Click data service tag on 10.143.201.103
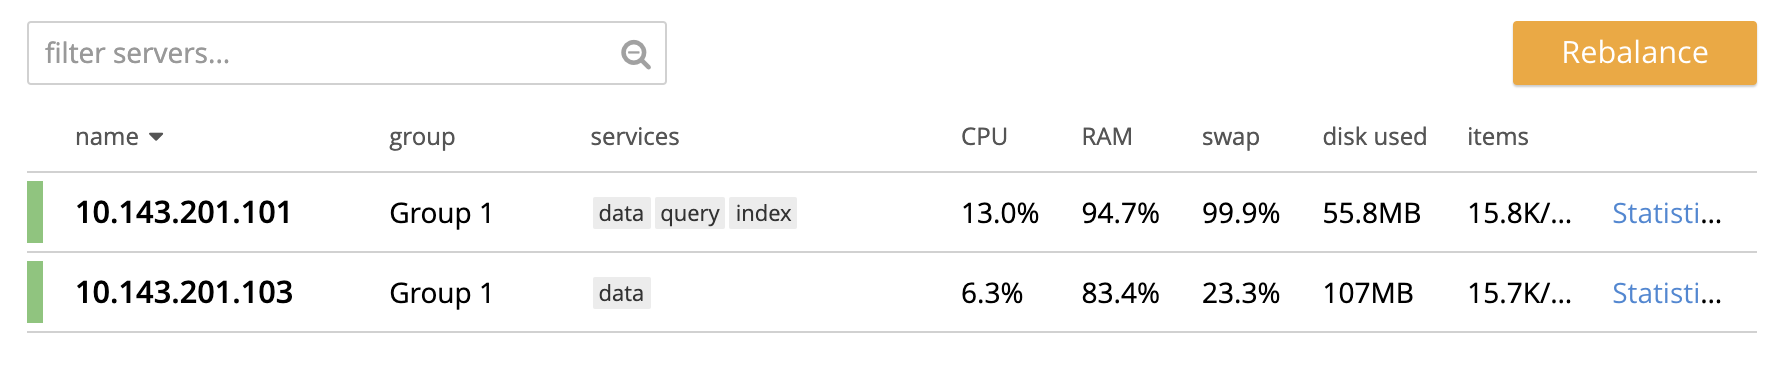Viewport: 1779px width, 387px height. (621, 293)
